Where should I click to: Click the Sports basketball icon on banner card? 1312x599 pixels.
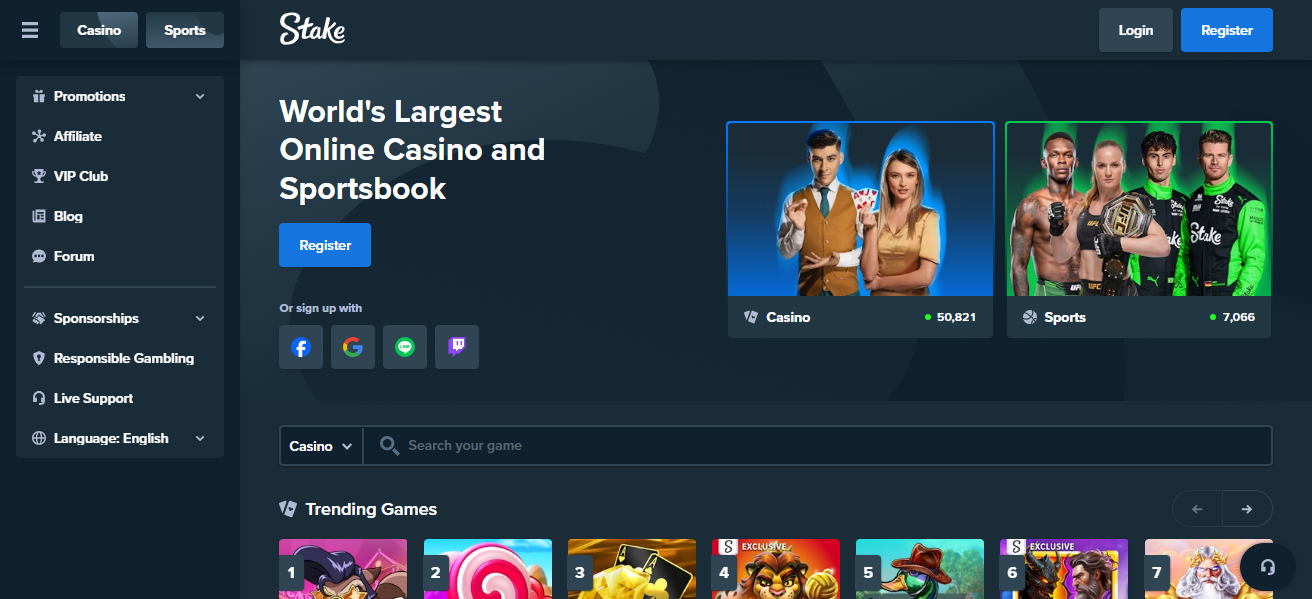tap(1030, 317)
